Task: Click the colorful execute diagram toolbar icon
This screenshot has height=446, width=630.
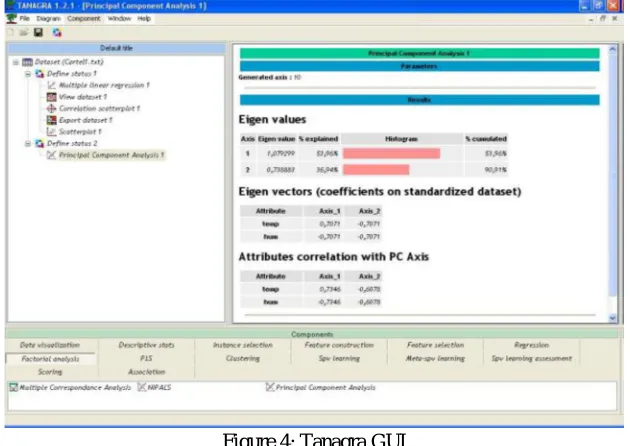Action: [57, 33]
